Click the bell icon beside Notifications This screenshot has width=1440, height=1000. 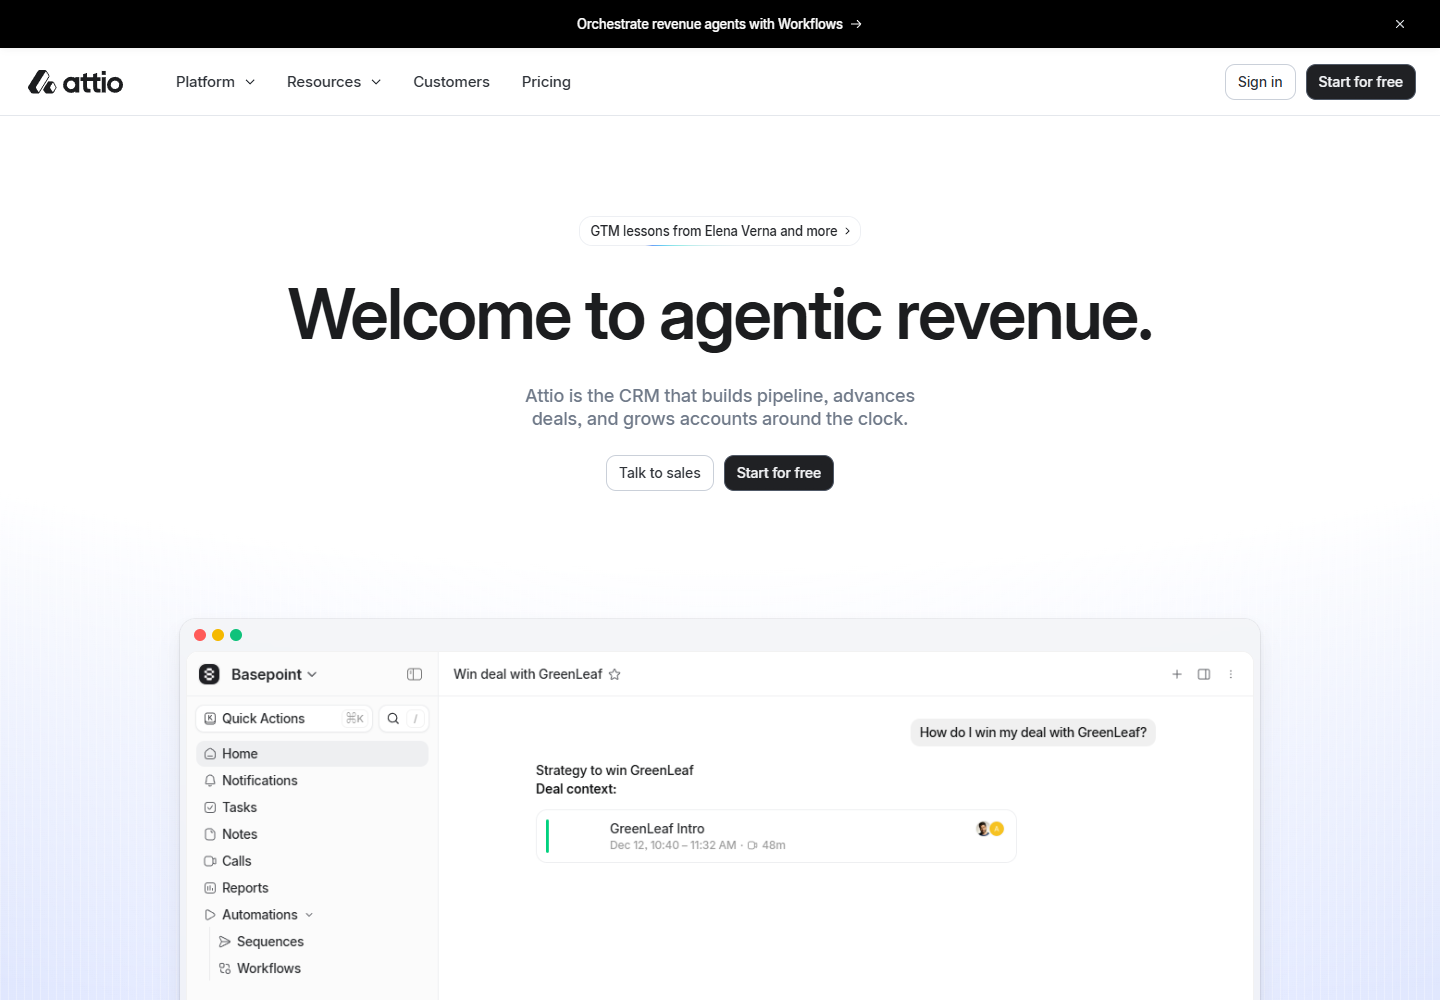pos(210,781)
